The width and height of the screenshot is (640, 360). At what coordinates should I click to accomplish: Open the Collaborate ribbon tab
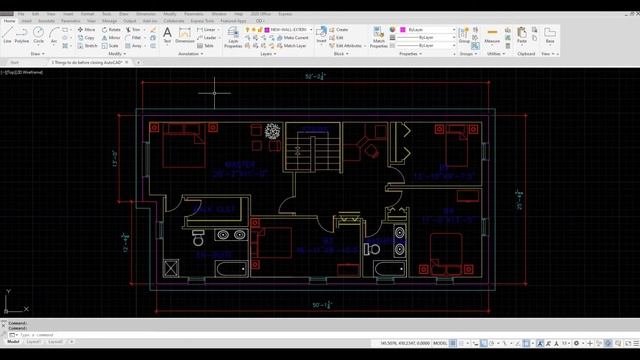point(173,21)
